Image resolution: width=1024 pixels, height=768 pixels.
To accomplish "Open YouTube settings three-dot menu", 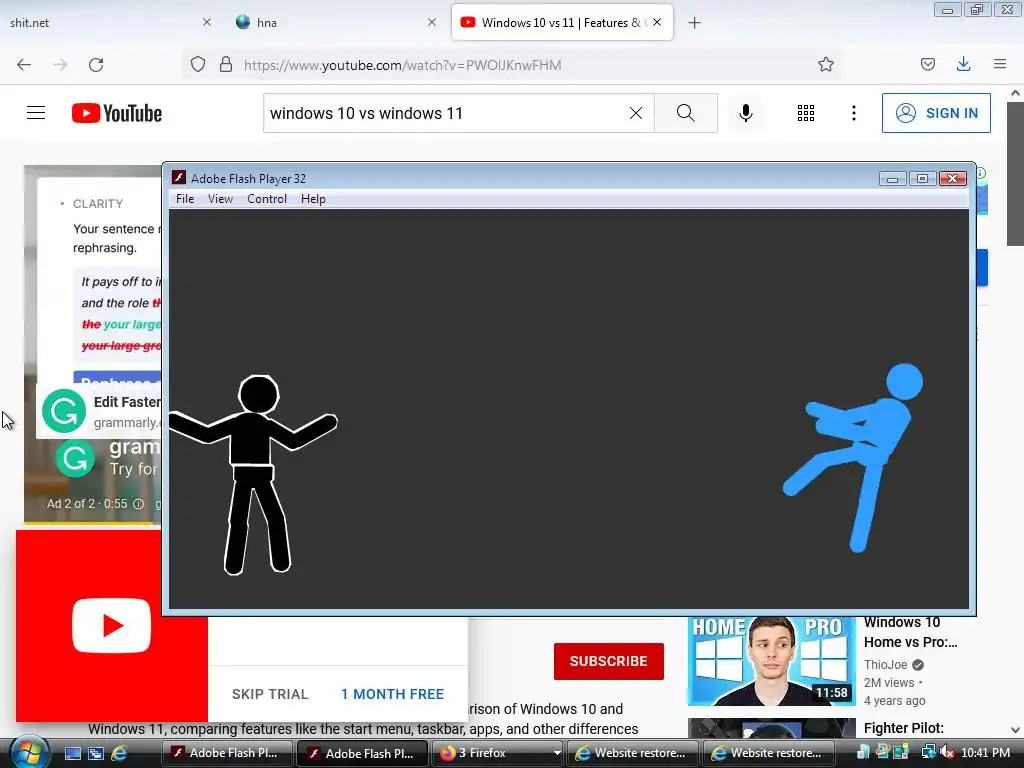I will pos(854,113).
